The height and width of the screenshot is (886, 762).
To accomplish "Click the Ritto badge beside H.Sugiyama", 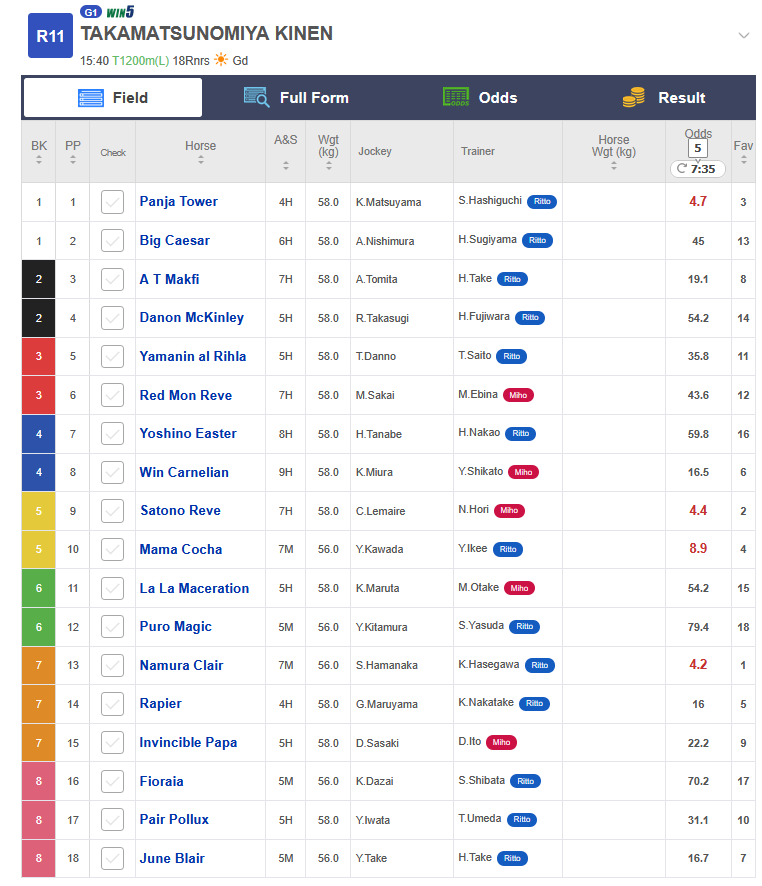I will [x=537, y=241].
